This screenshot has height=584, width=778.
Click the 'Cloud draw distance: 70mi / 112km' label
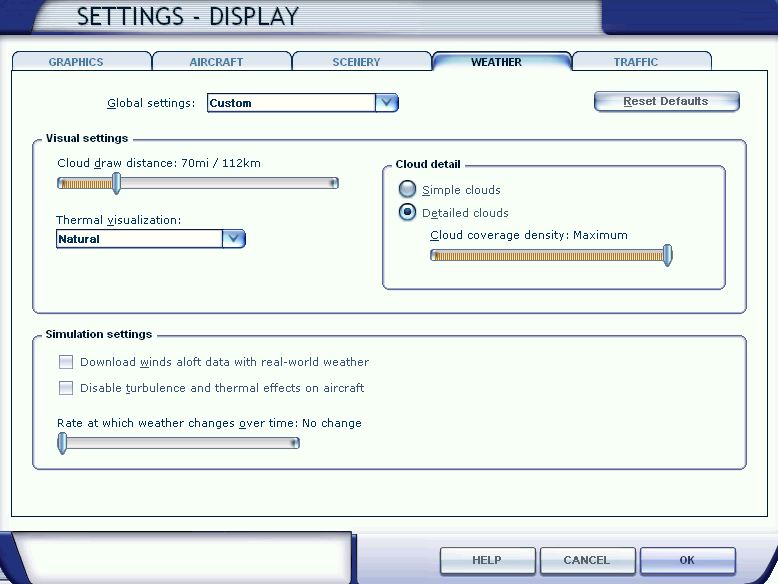[159, 163]
